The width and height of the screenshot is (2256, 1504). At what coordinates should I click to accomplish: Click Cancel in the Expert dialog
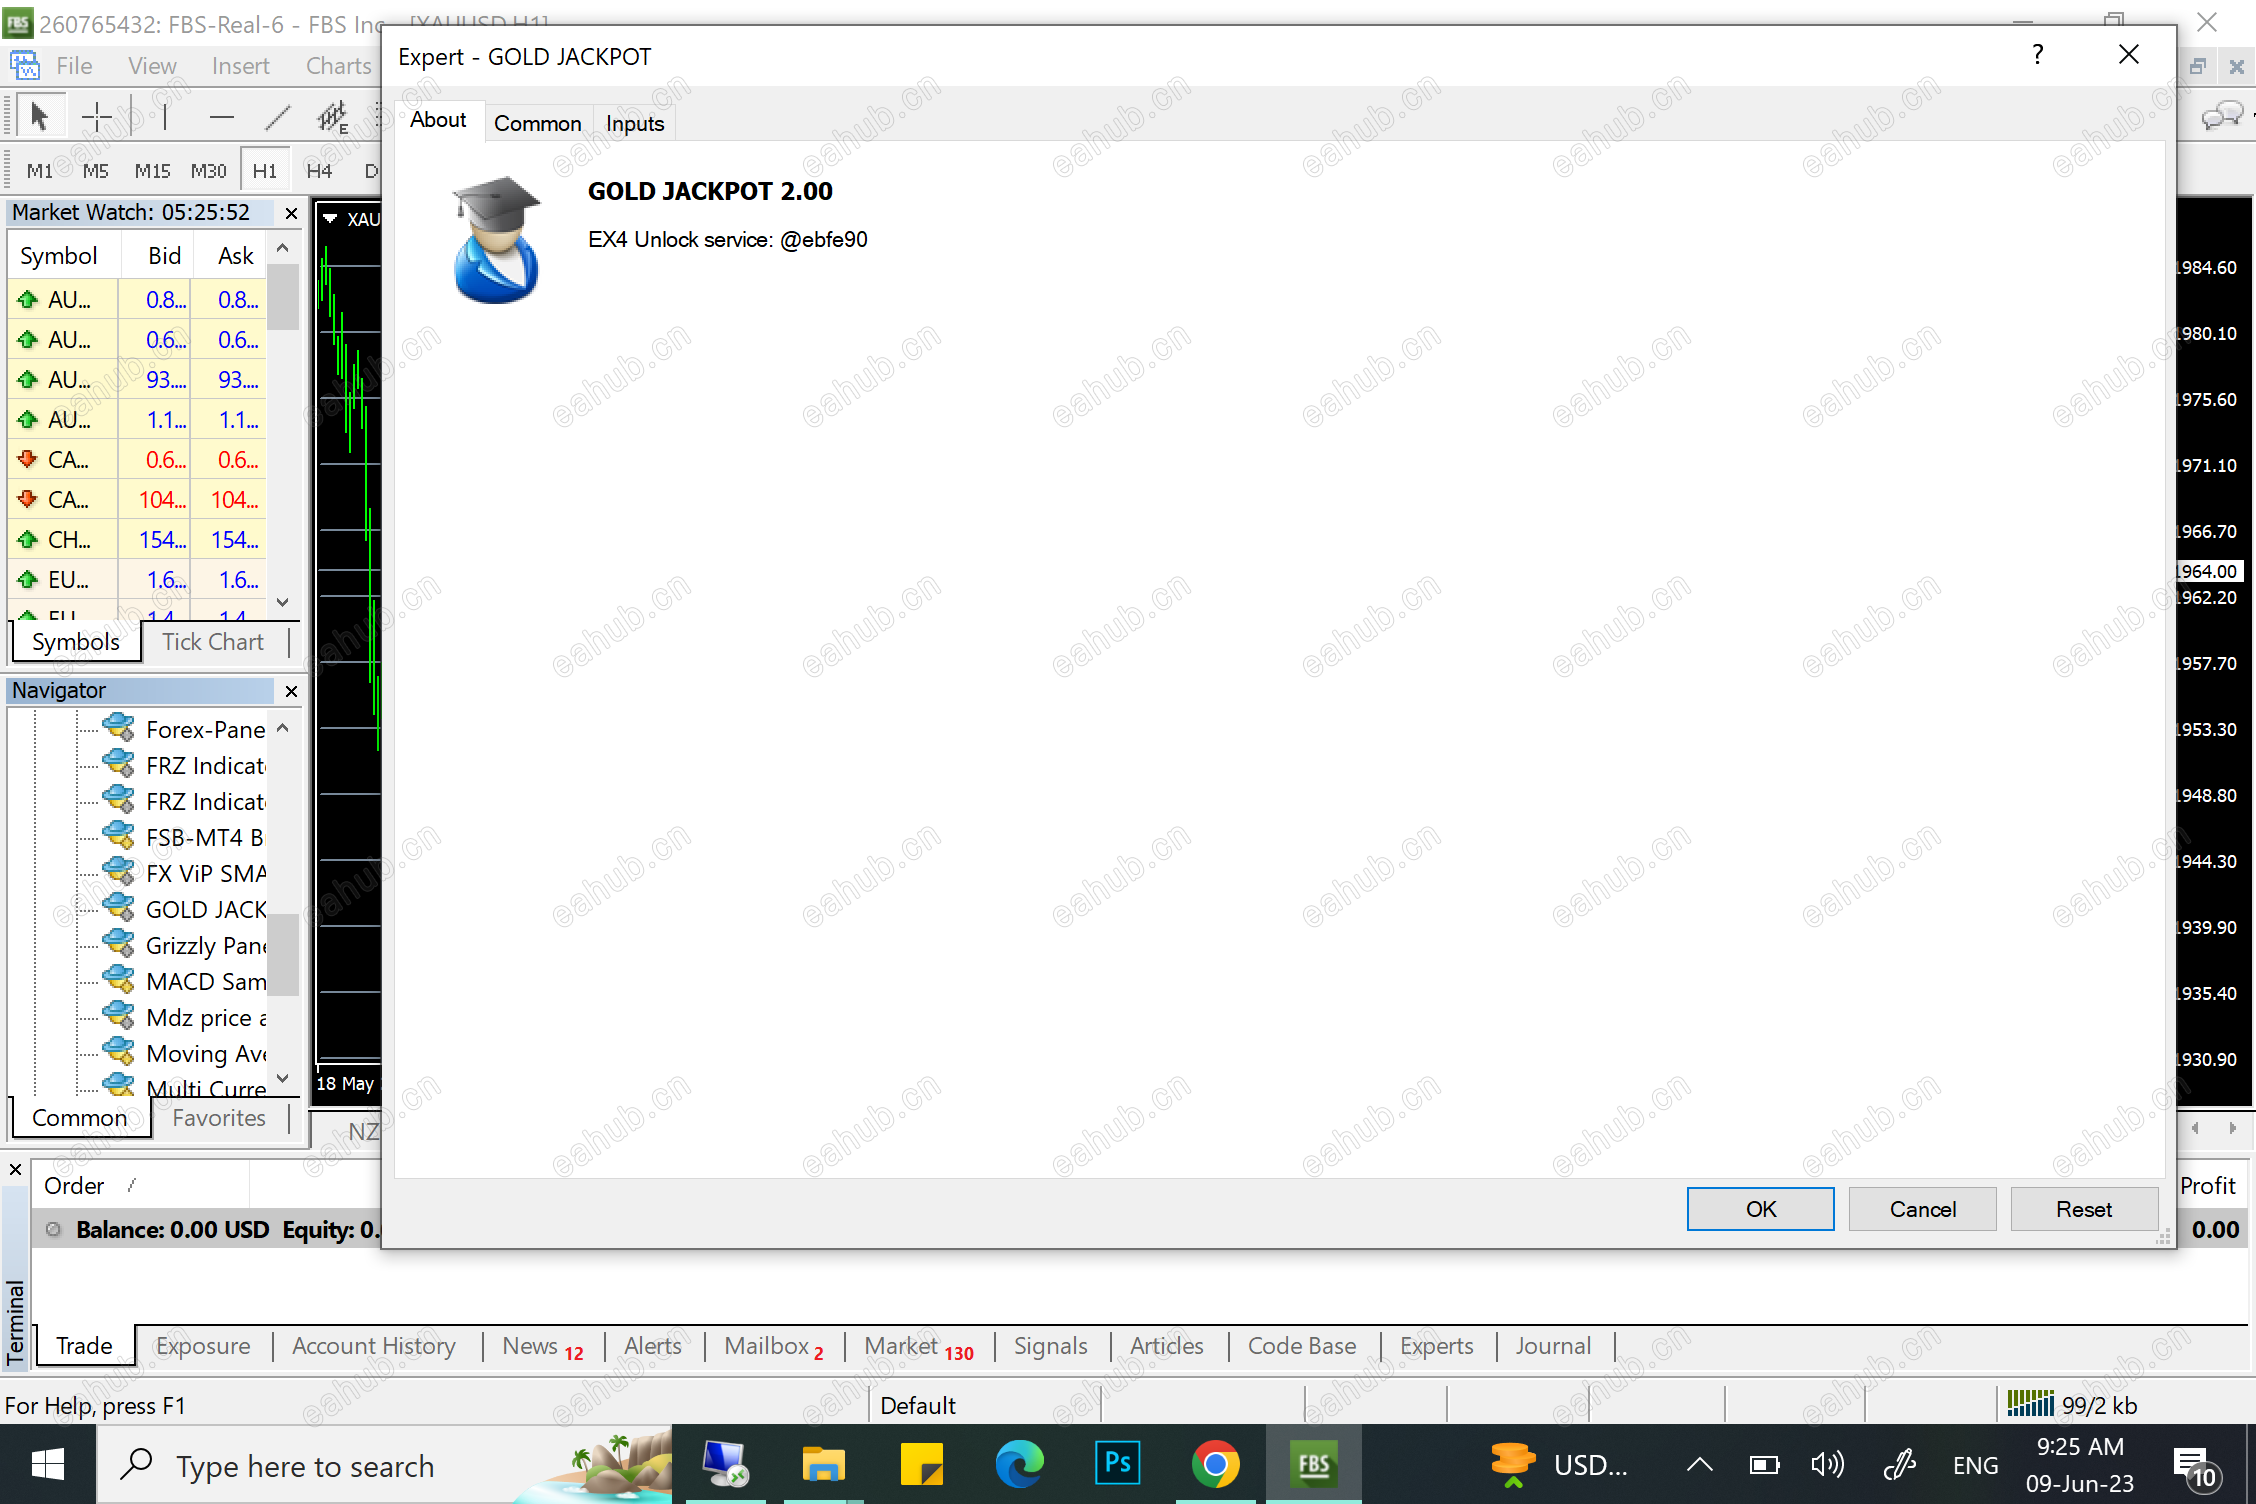tap(1923, 1209)
